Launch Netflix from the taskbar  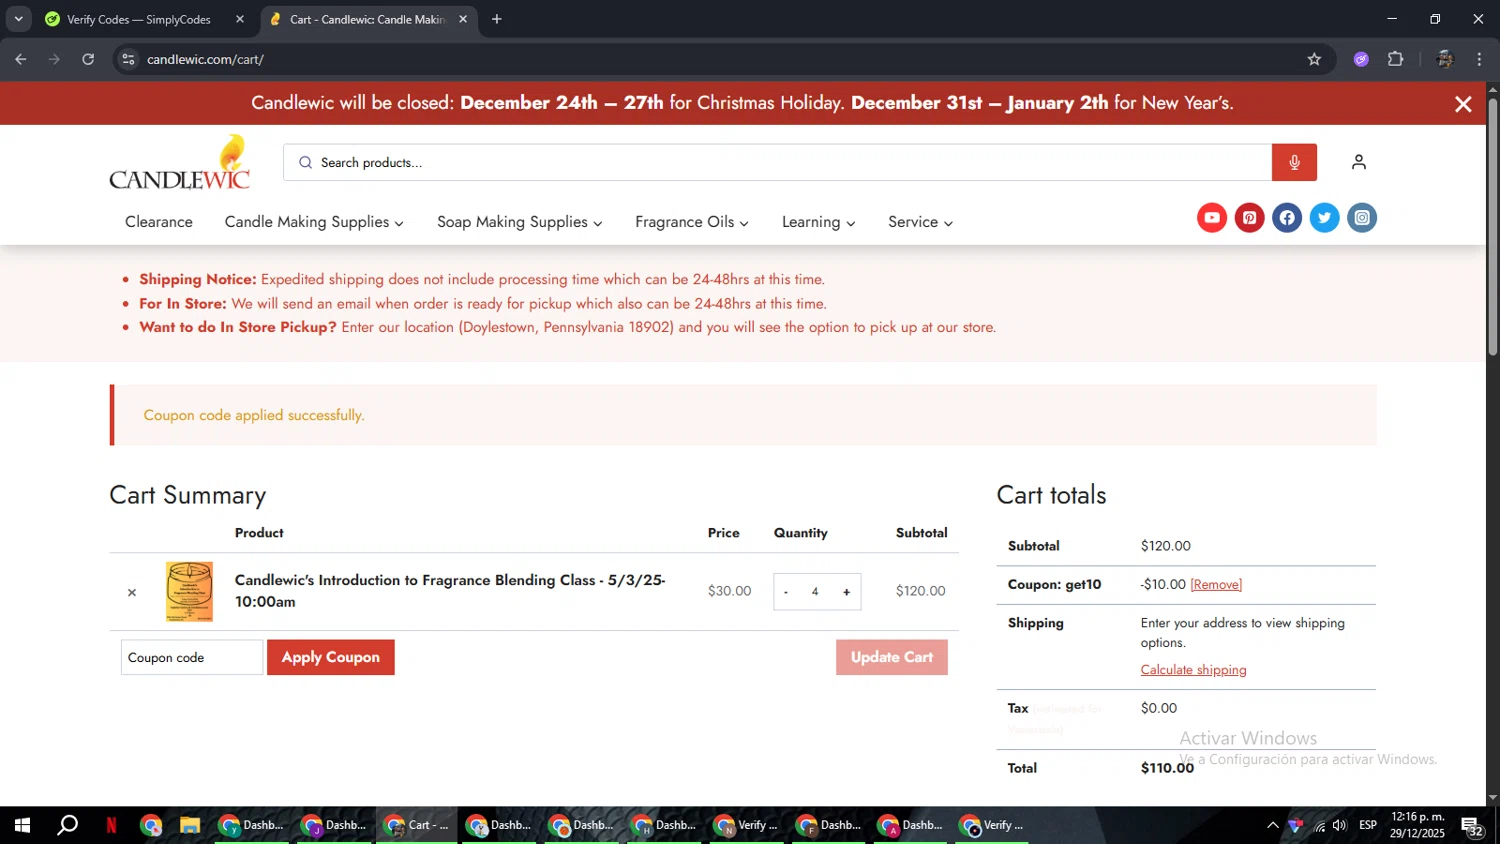click(112, 826)
